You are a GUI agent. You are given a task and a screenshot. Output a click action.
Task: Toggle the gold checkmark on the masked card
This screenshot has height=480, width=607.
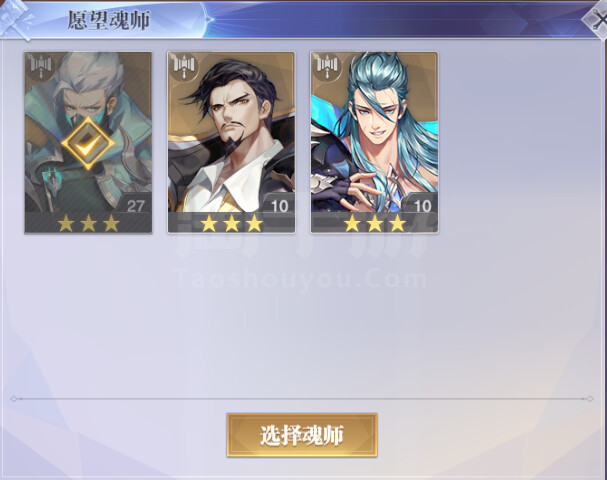click(88, 143)
